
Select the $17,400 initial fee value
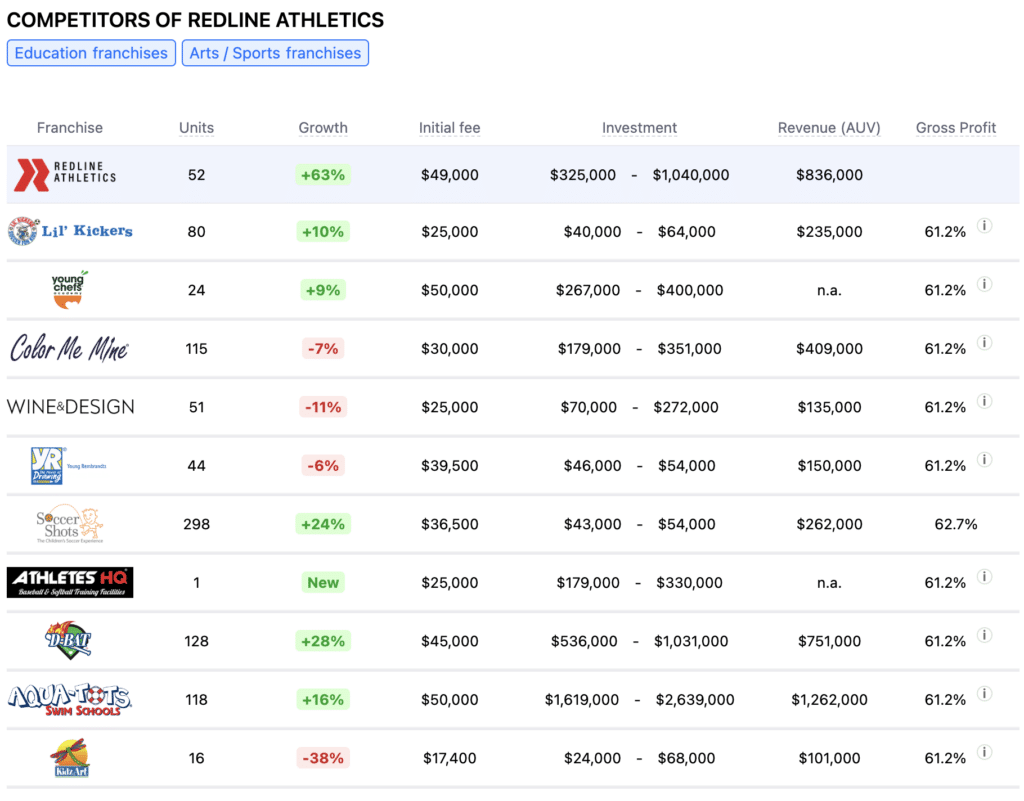[x=450, y=758]
